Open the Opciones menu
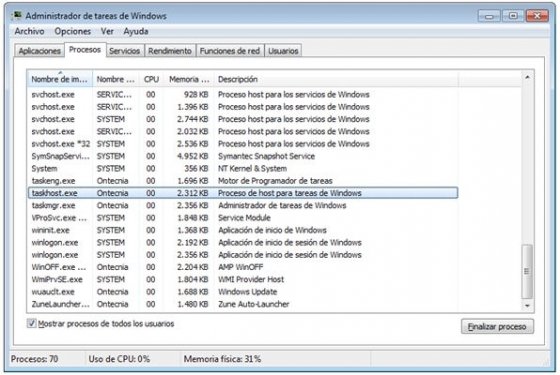Viewport: 560px width, 375px height. click(72, 31)
